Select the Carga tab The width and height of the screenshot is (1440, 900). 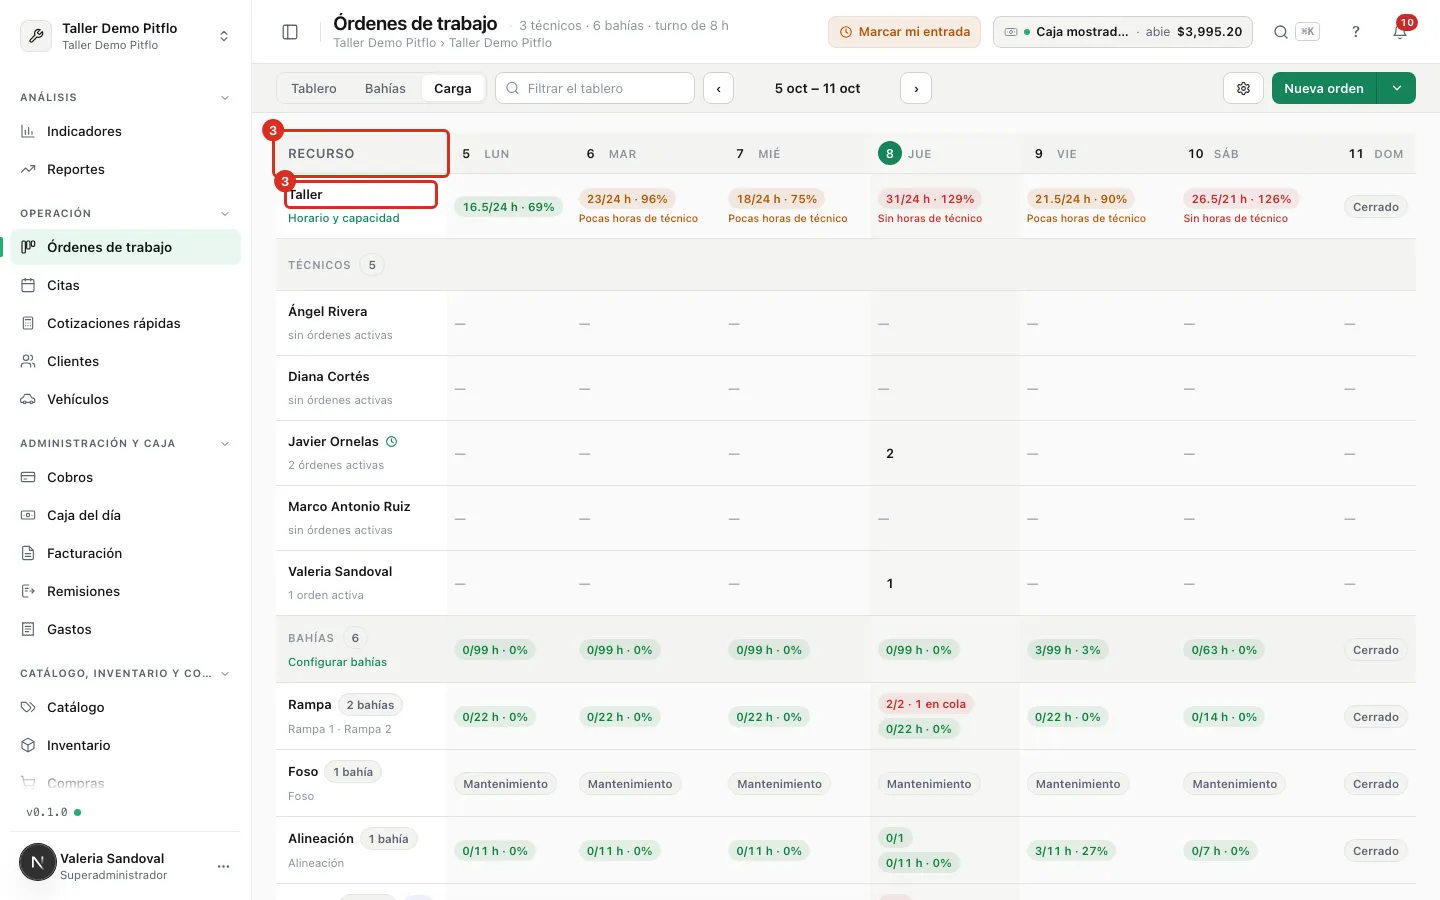tap(453, 88)
